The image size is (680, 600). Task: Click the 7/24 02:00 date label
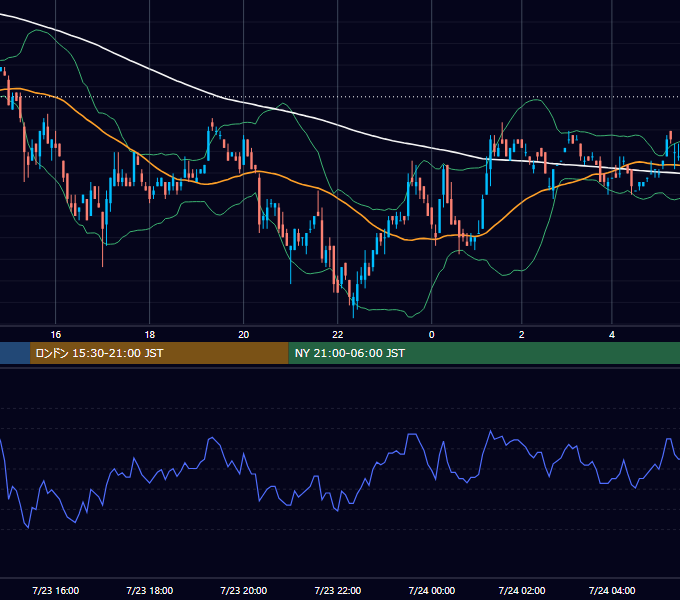coord(522,591)
